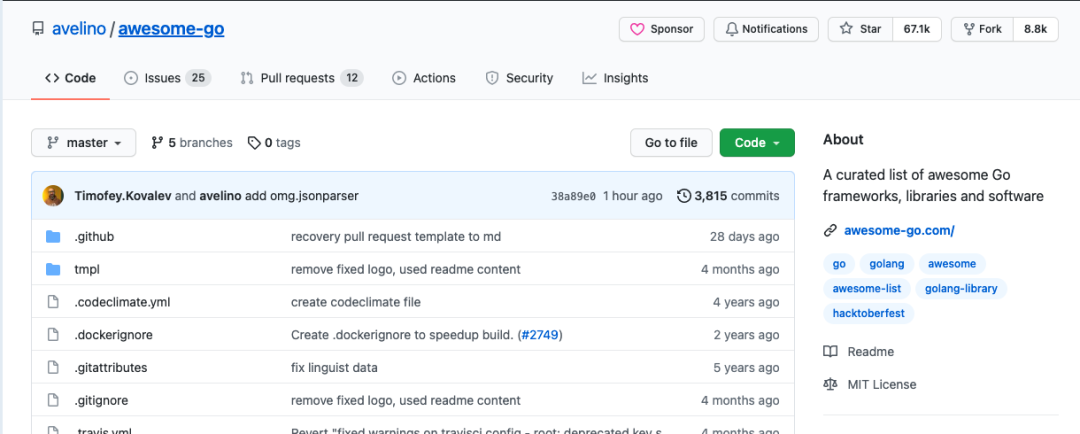Image resolution: width=1080 pixels, height=434 pixels.
Task: View the 3,815 commits history
Action: click(728, 196)
